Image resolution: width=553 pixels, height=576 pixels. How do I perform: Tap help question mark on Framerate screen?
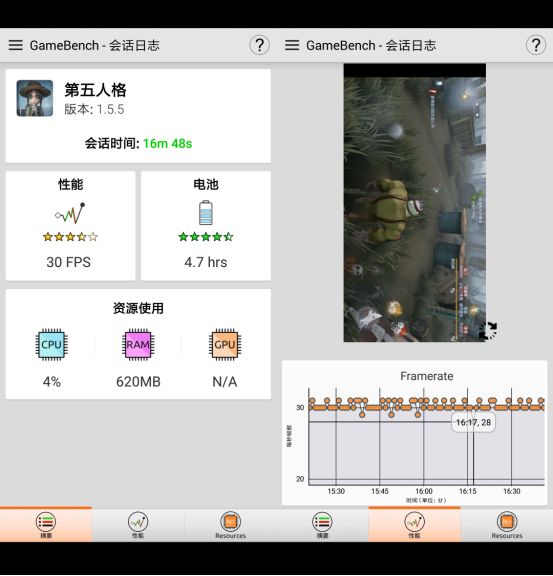point(536,45)
